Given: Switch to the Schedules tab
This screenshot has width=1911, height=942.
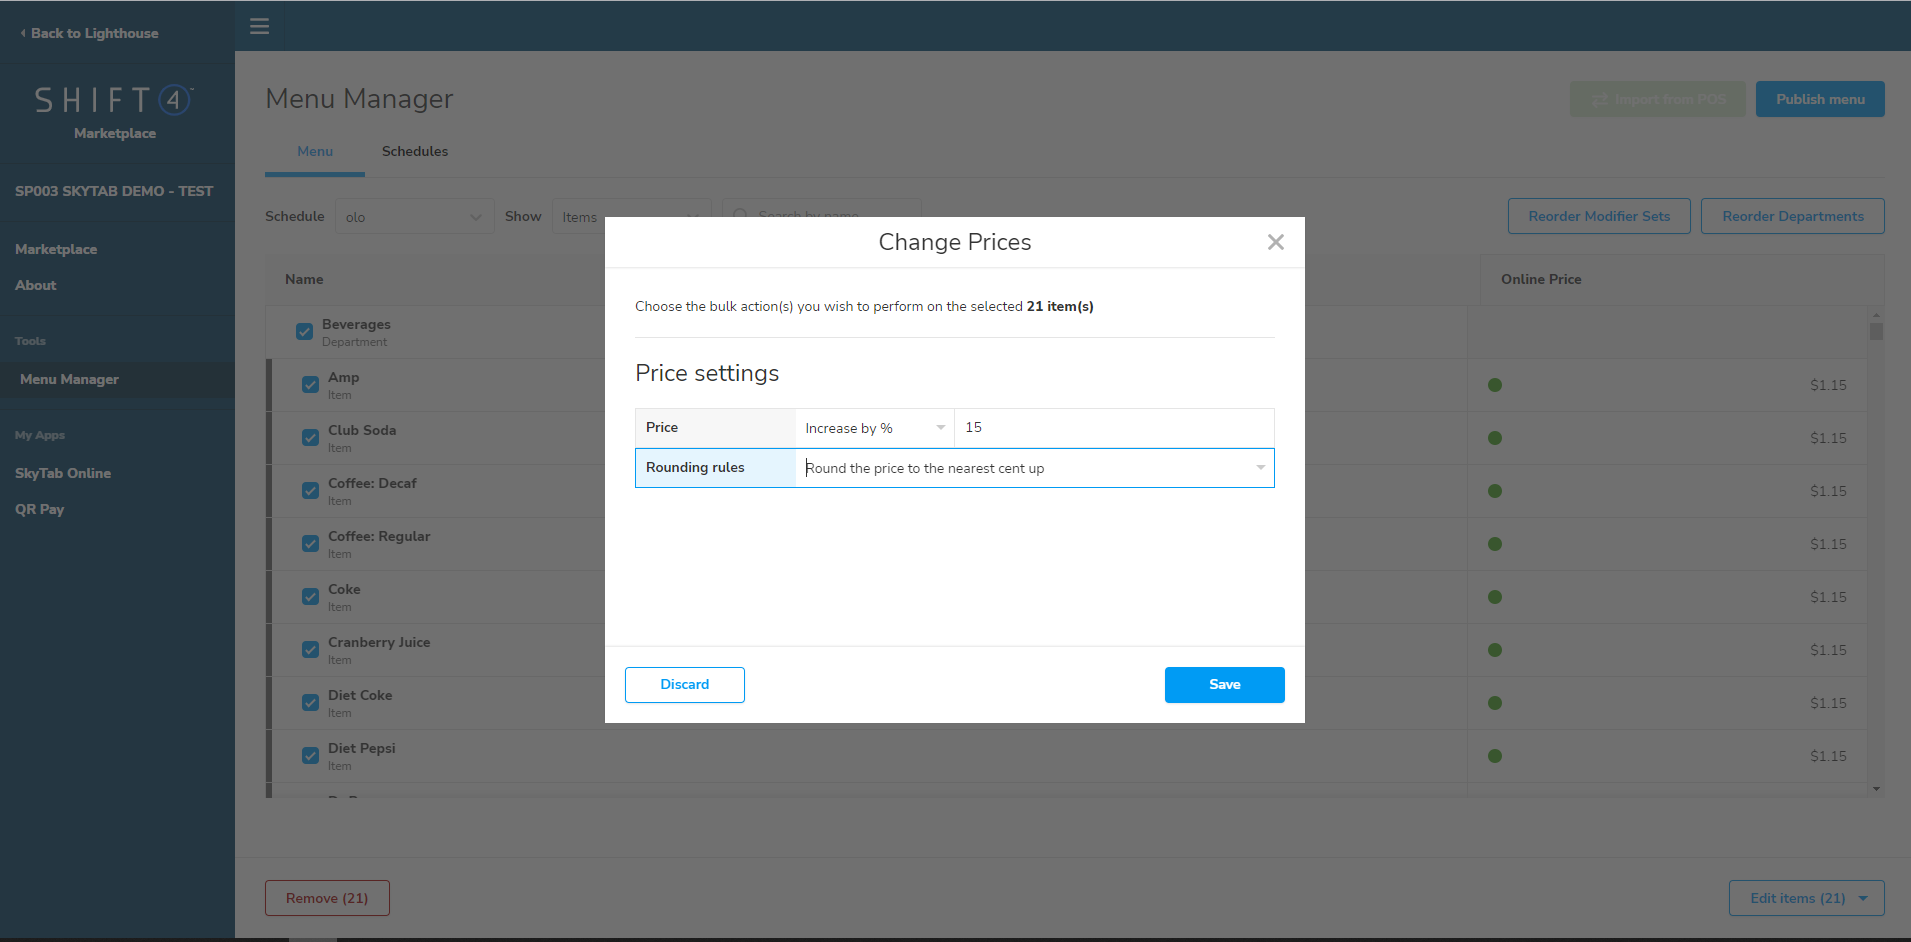Looking at the screenshot, I should point(414,151).
